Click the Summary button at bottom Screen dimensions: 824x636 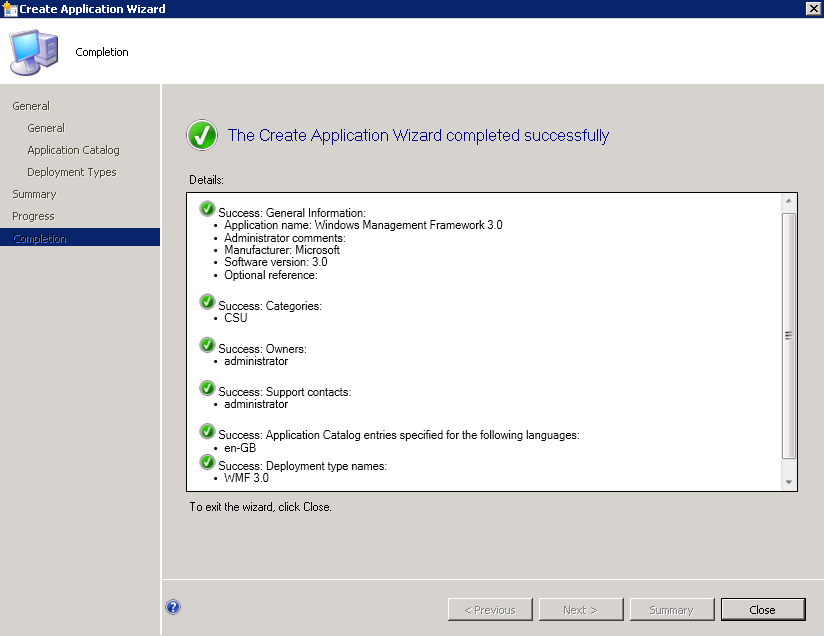[x=672, y=610]
